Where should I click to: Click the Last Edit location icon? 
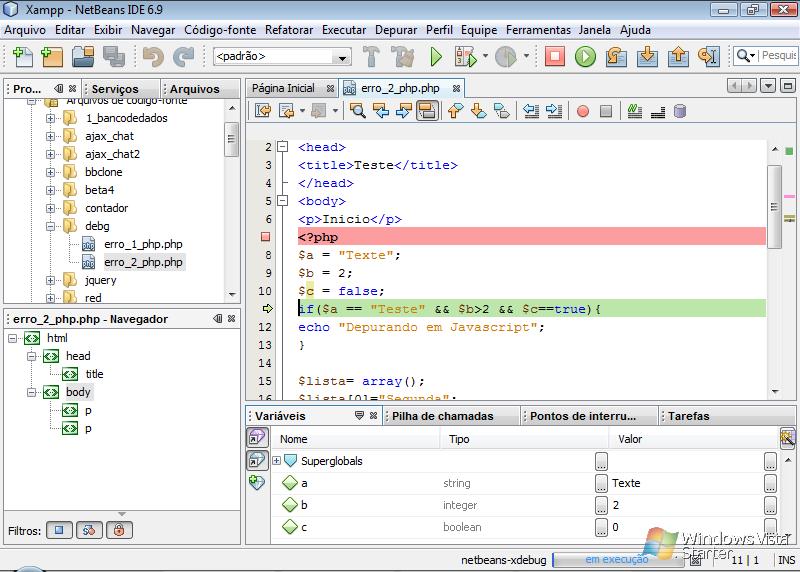[263, 111]
